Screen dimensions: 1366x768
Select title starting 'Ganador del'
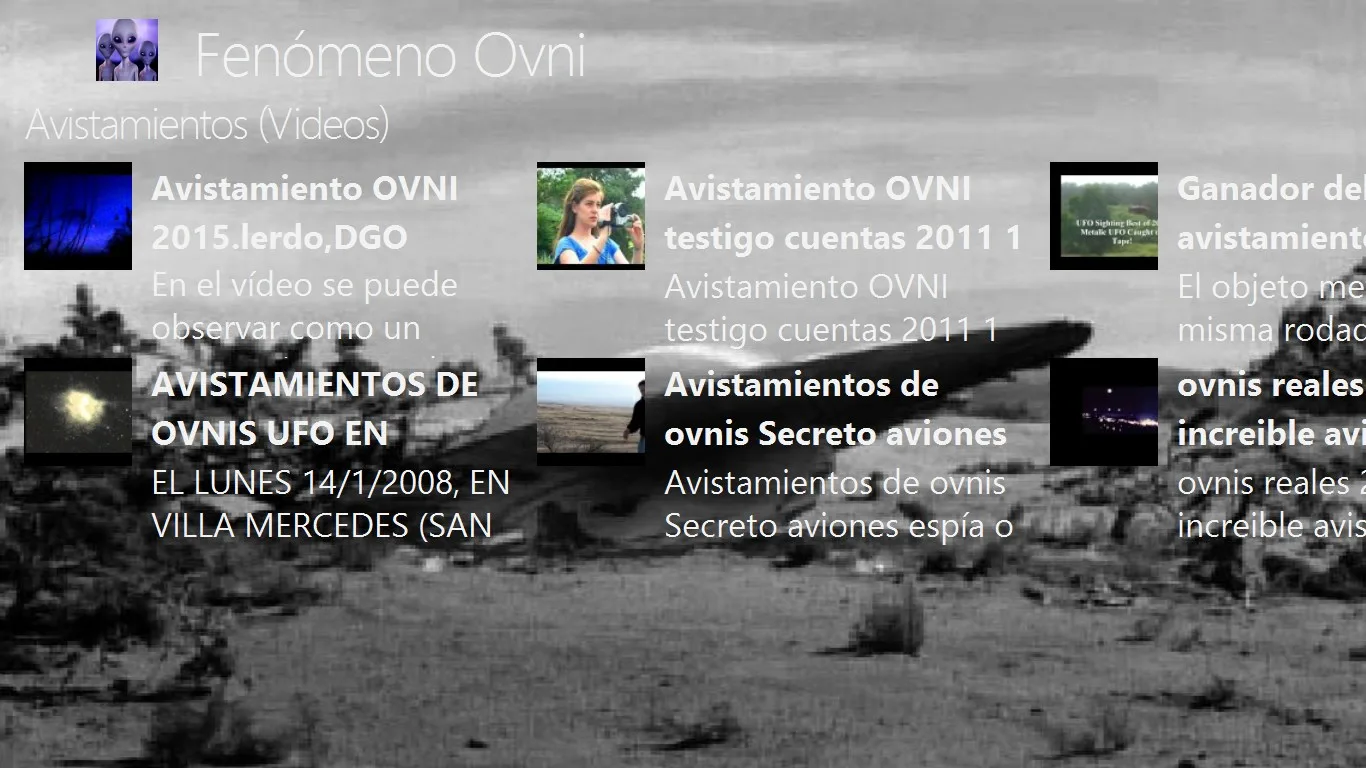[1272, 213]
